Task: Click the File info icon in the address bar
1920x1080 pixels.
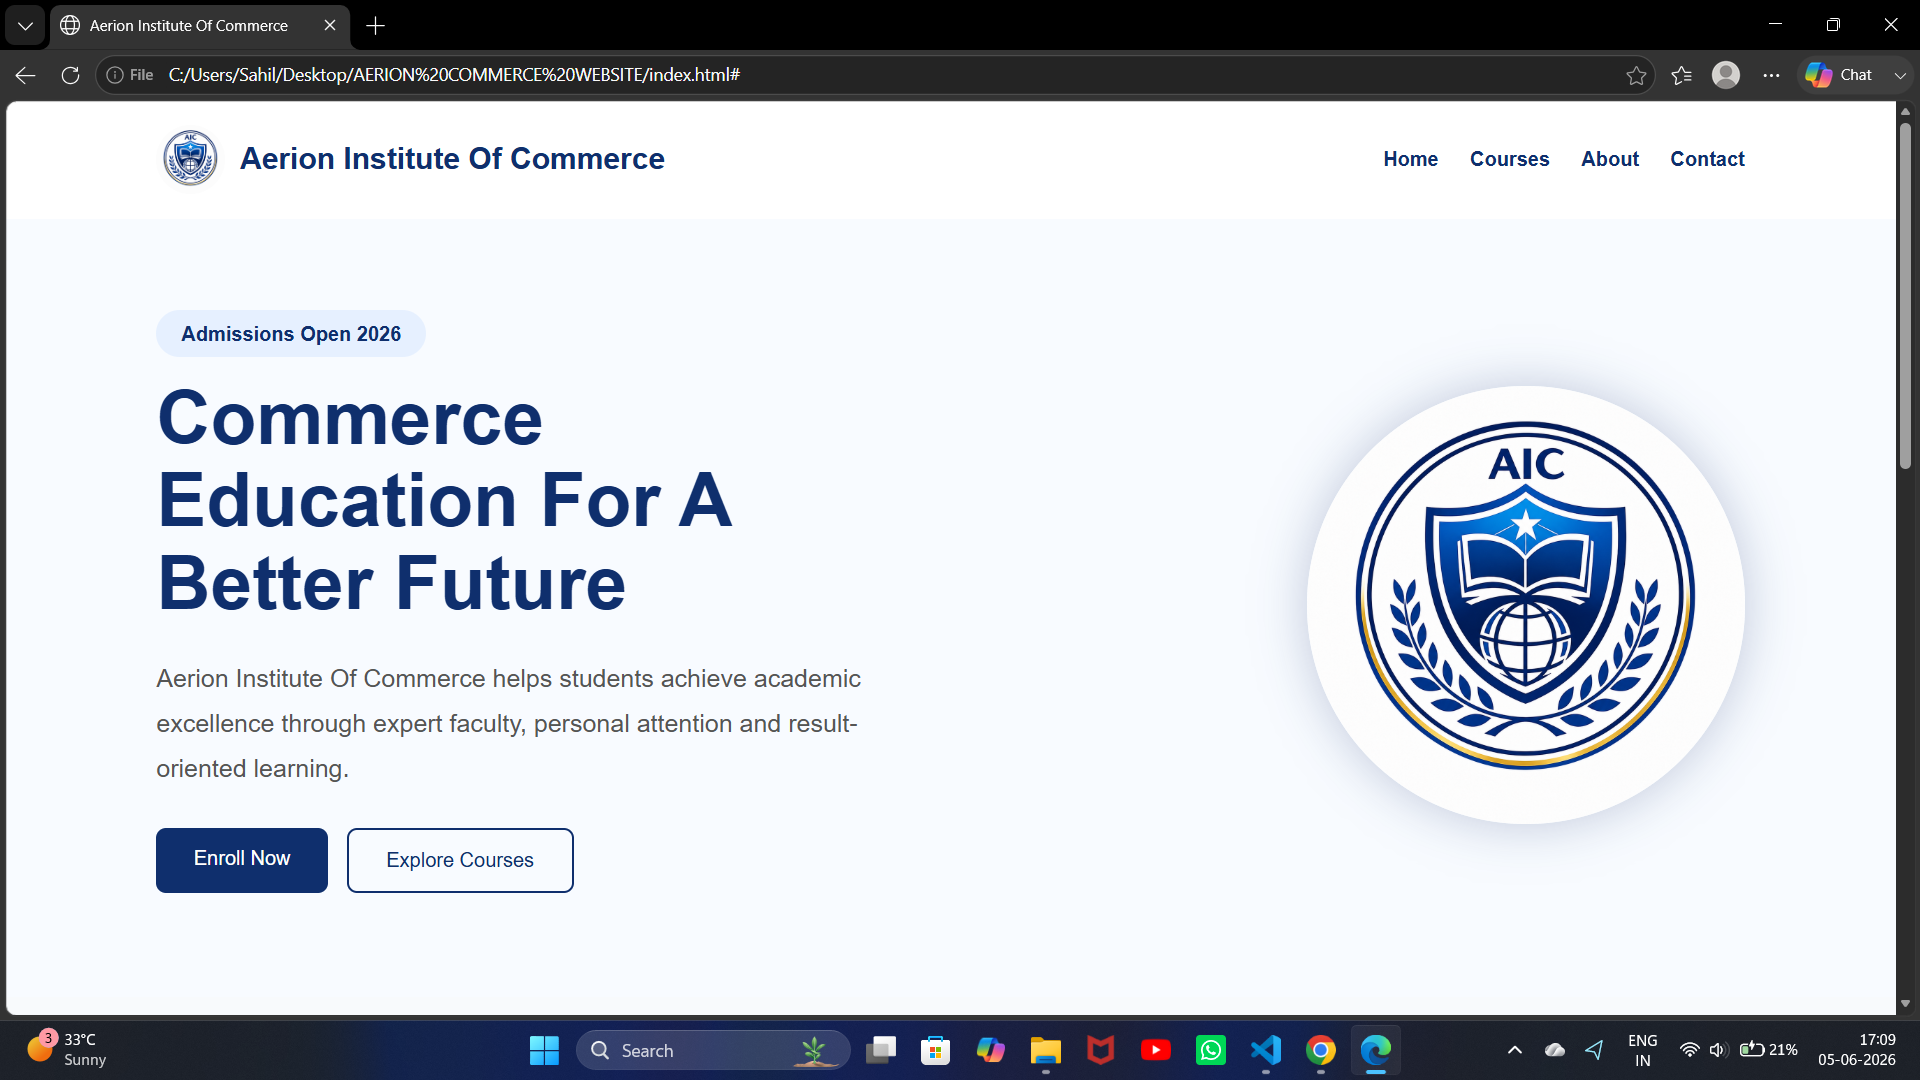Action: tap(115, 75)
